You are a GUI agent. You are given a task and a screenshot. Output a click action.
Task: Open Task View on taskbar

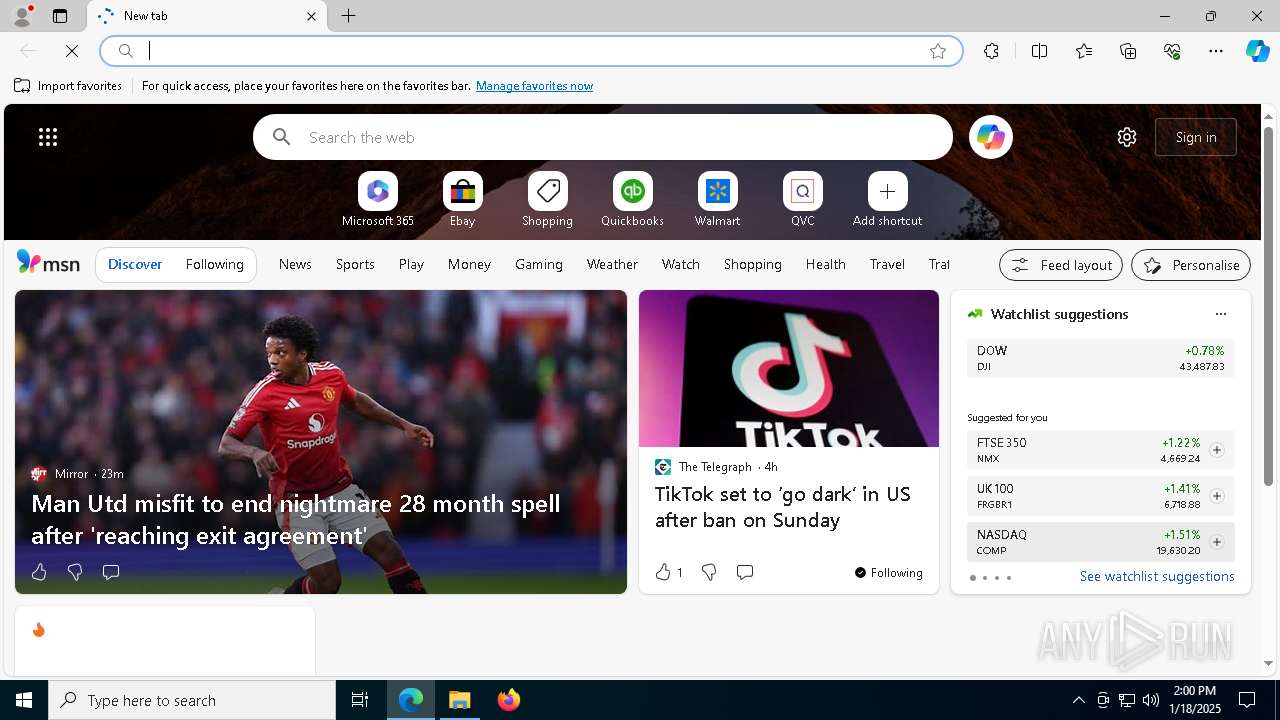(x=360, y=700)
